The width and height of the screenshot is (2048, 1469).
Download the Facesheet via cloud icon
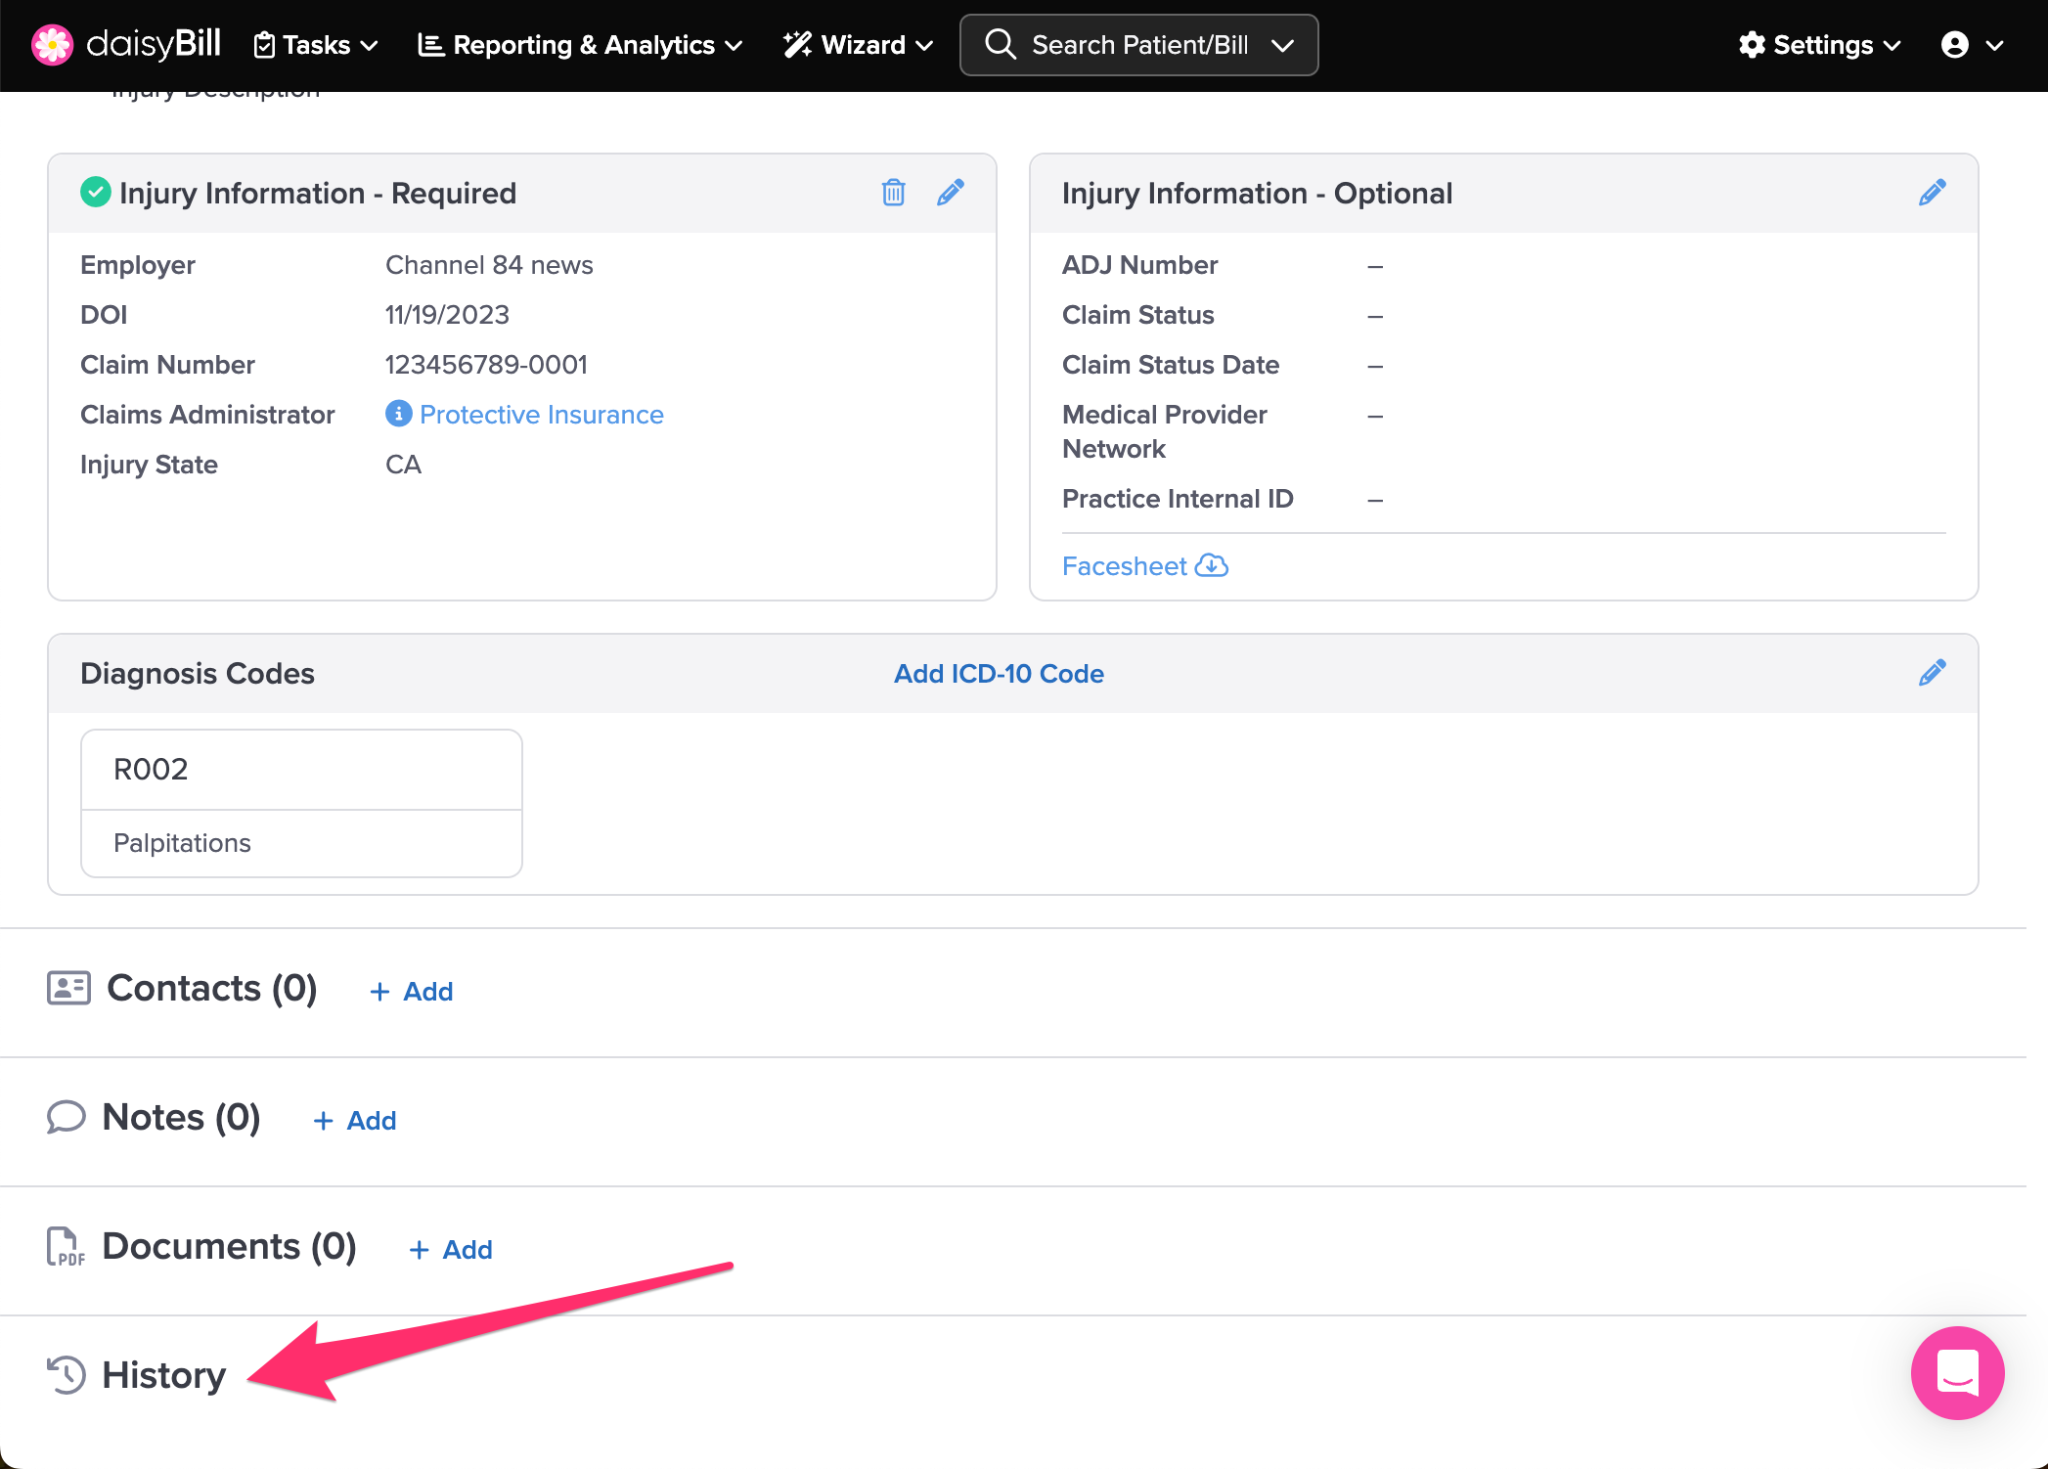(x=1212, y=565)
